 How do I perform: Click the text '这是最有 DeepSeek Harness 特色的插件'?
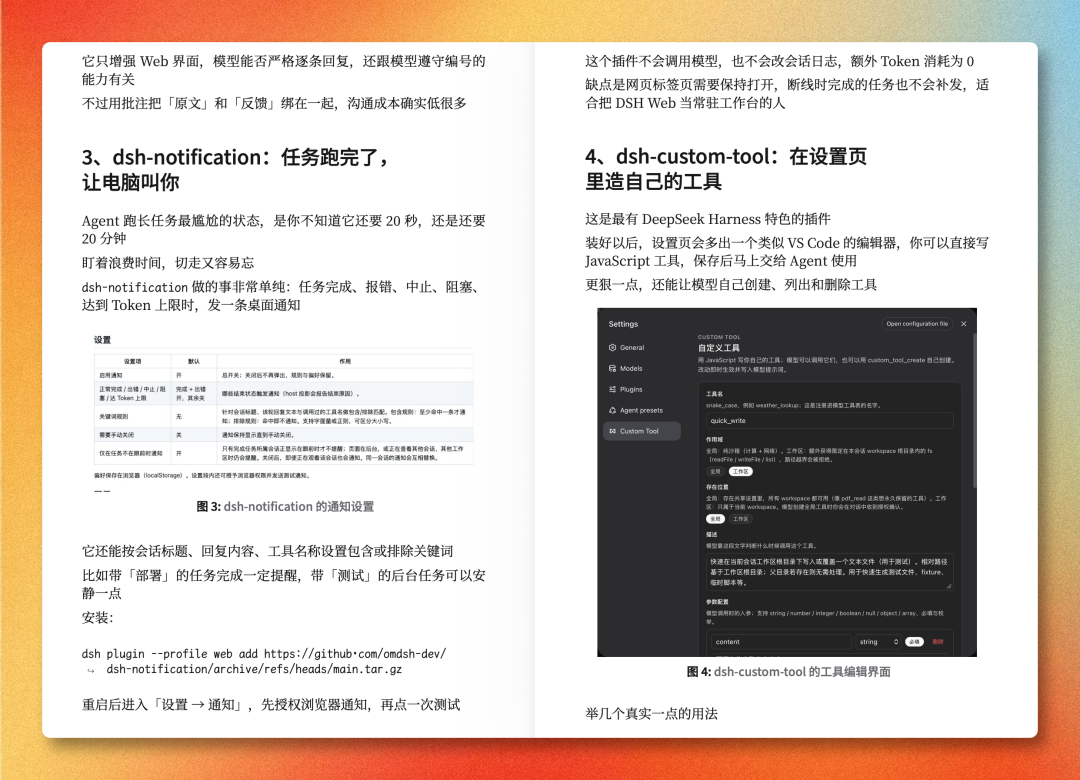tap(707, 219)
